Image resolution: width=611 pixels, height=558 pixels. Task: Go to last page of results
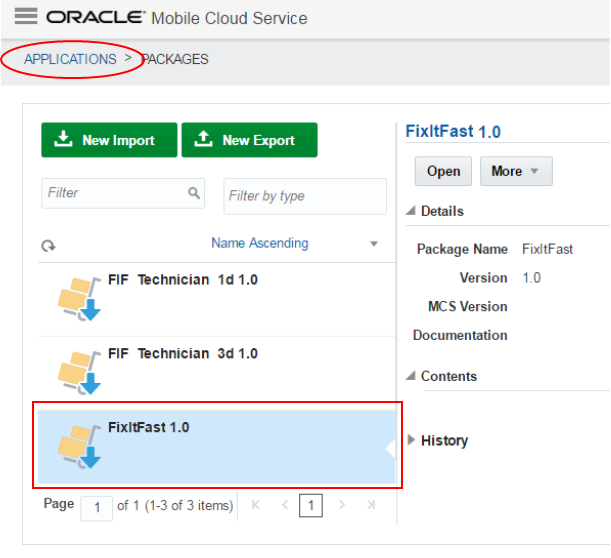371,505
